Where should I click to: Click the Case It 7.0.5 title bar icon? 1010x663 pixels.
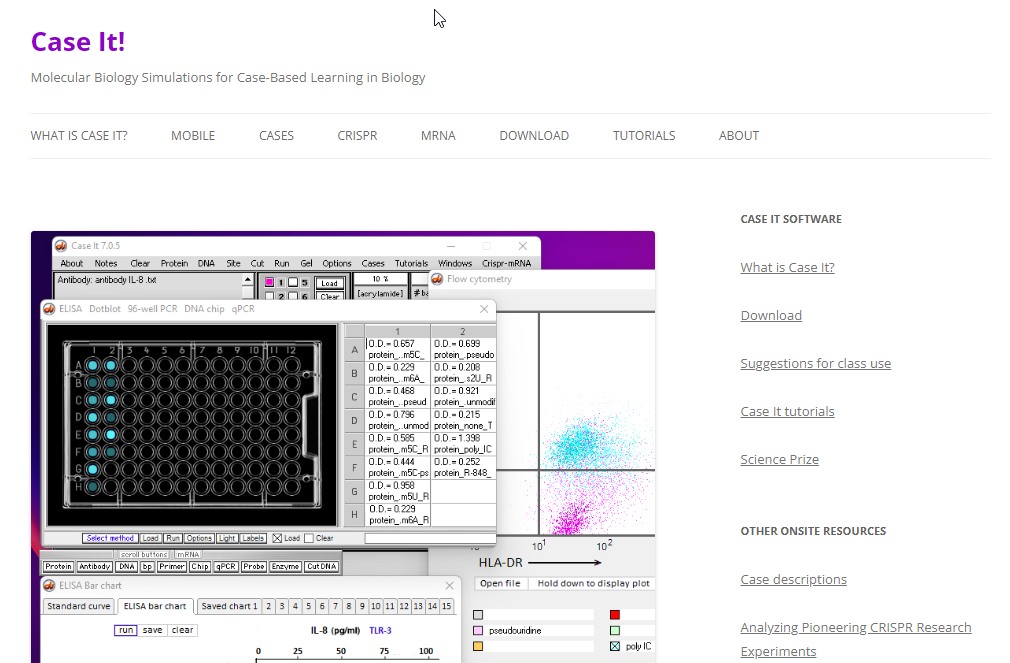[60, 246]
